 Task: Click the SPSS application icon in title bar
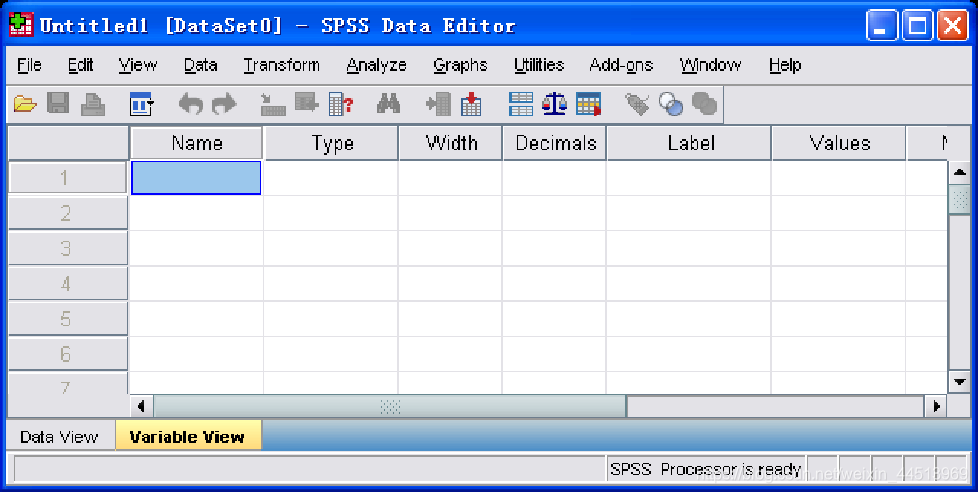[x=21, y=26]
